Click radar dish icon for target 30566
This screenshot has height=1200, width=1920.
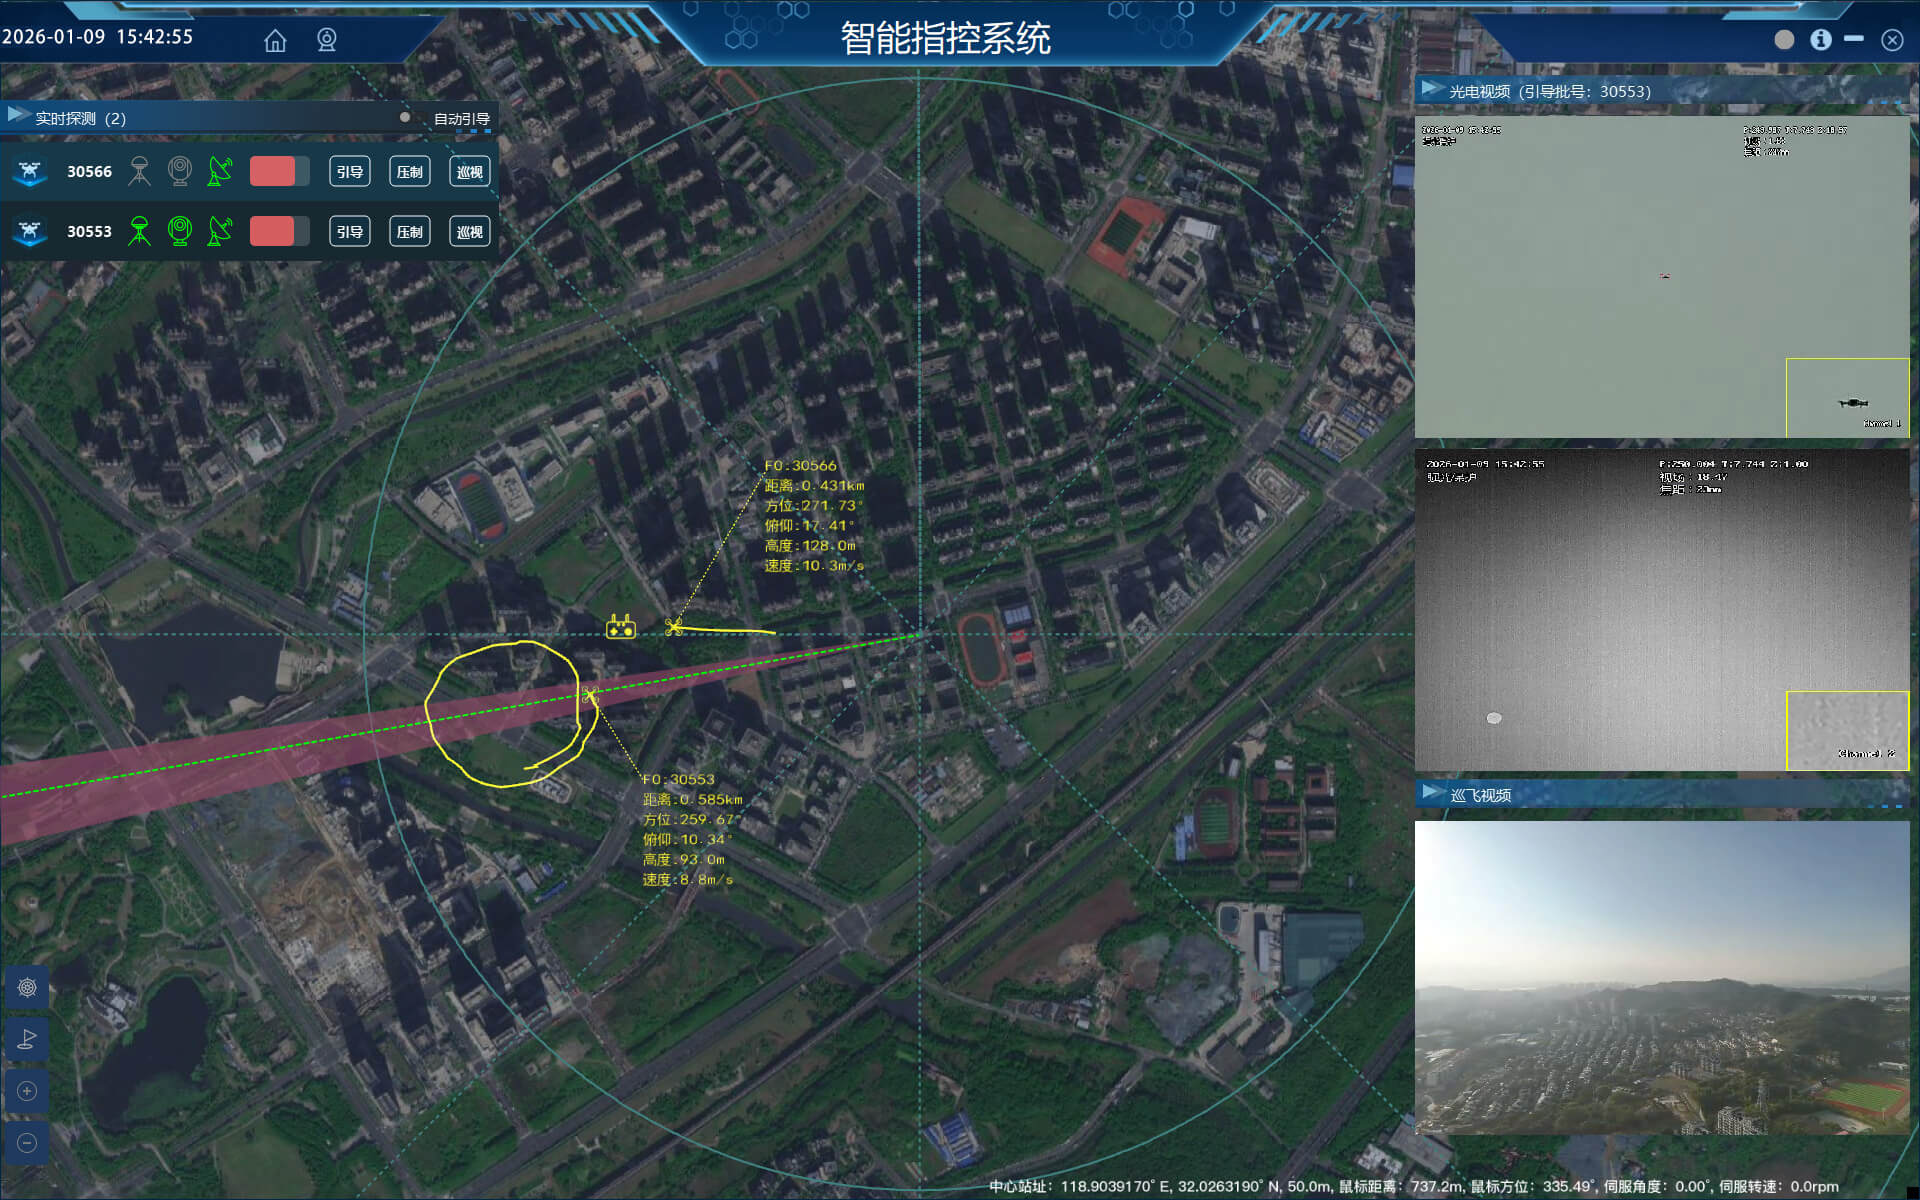coord(220,171)
